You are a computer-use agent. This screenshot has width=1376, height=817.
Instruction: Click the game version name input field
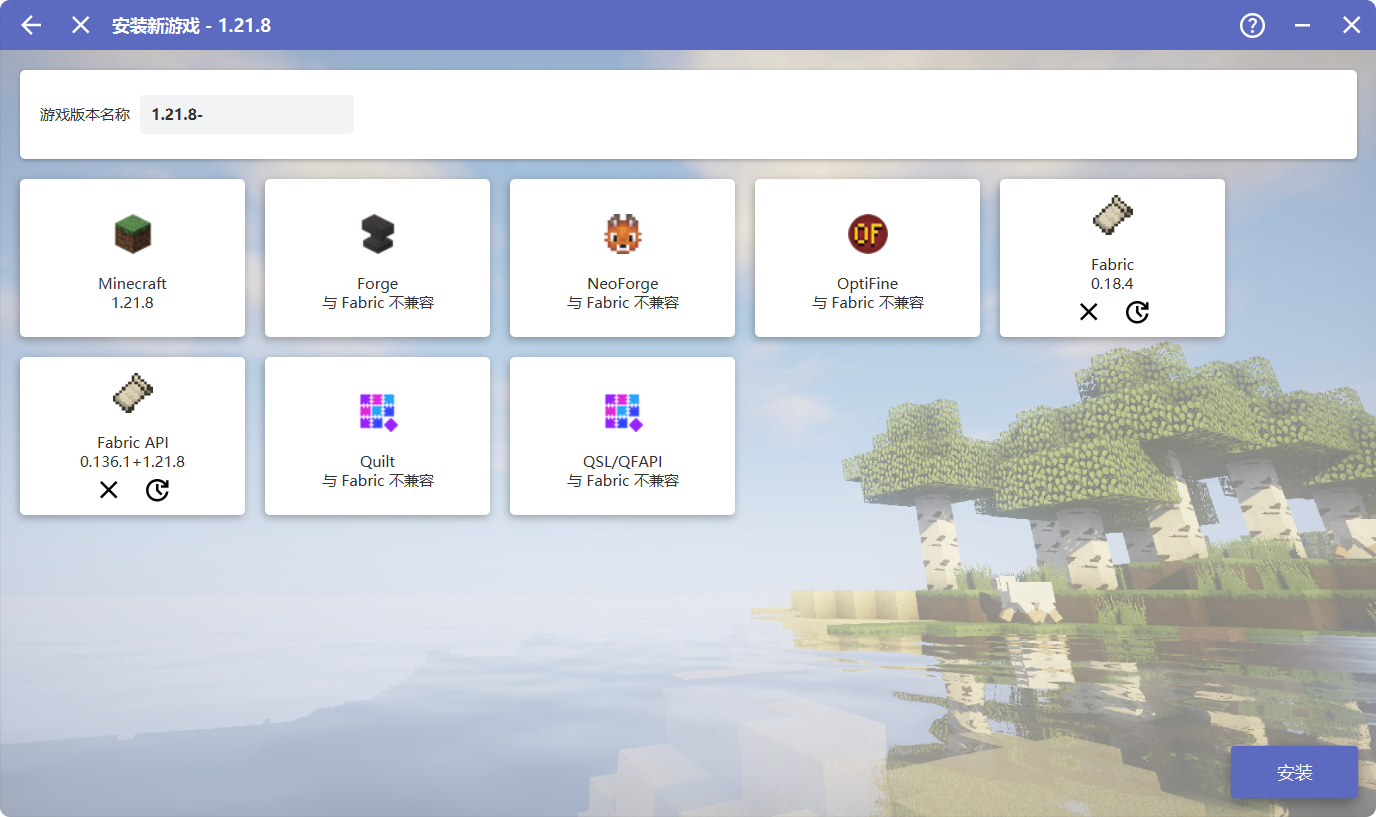[x=247, y=114]
